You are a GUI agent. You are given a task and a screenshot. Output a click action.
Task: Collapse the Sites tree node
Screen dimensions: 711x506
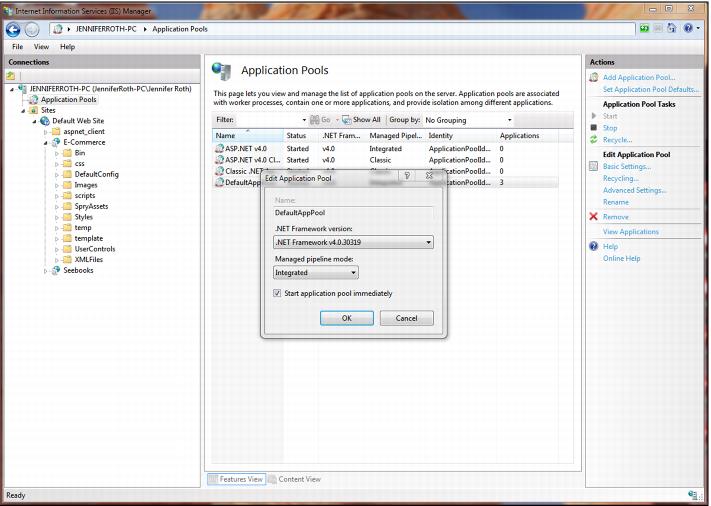pyautogui.click(x=23, y=111)
